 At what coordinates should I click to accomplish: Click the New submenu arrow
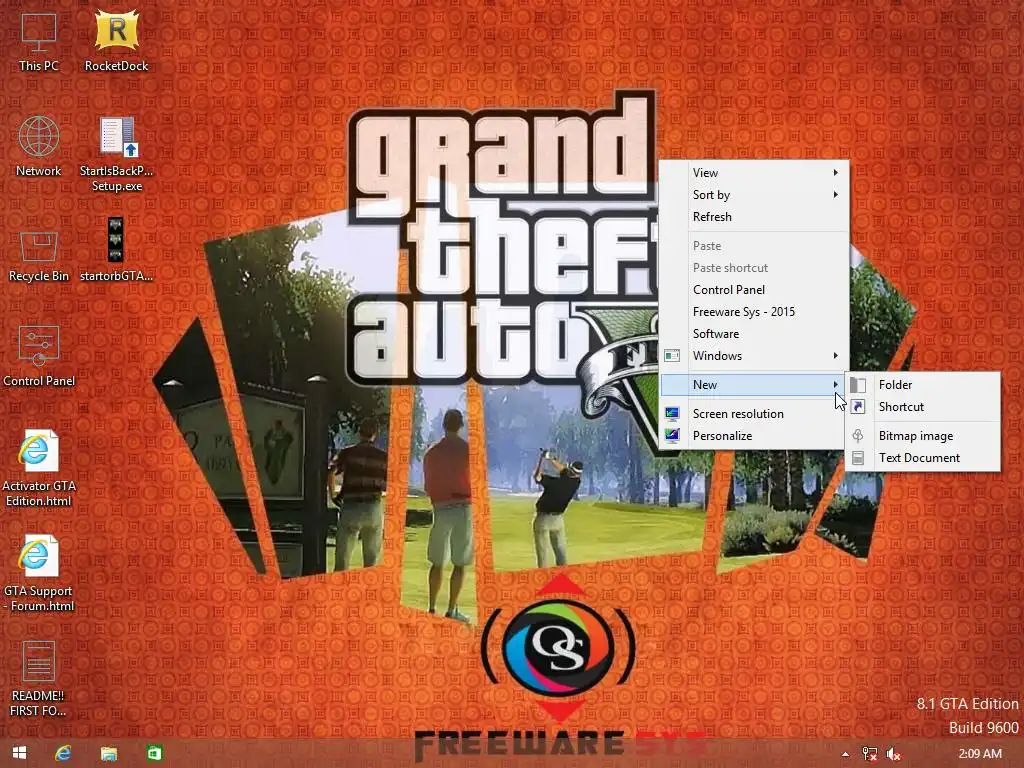[835, 385]
